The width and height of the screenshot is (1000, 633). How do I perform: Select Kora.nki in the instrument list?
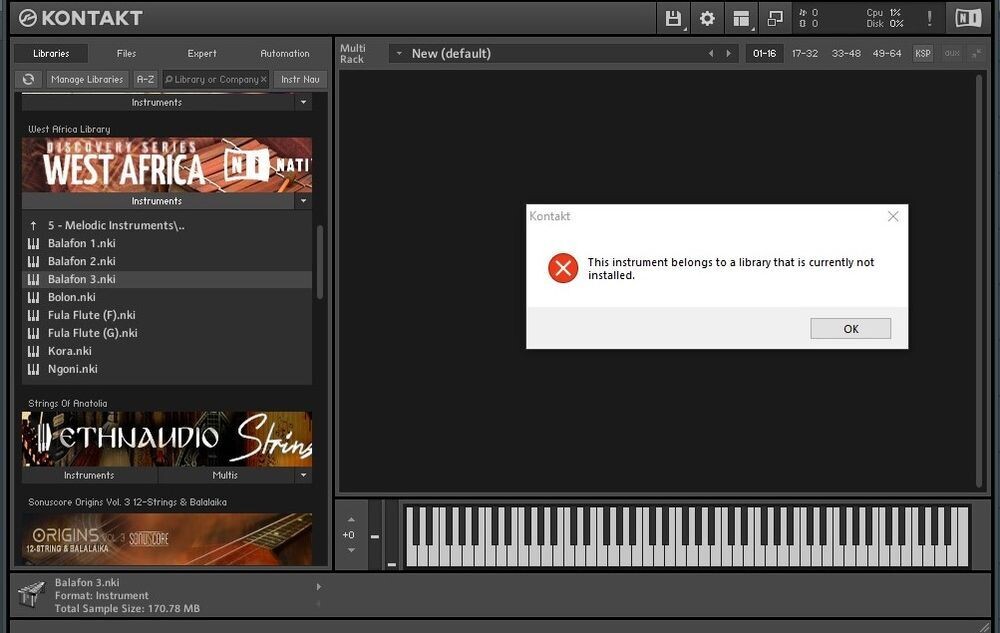tap(69, 351)
